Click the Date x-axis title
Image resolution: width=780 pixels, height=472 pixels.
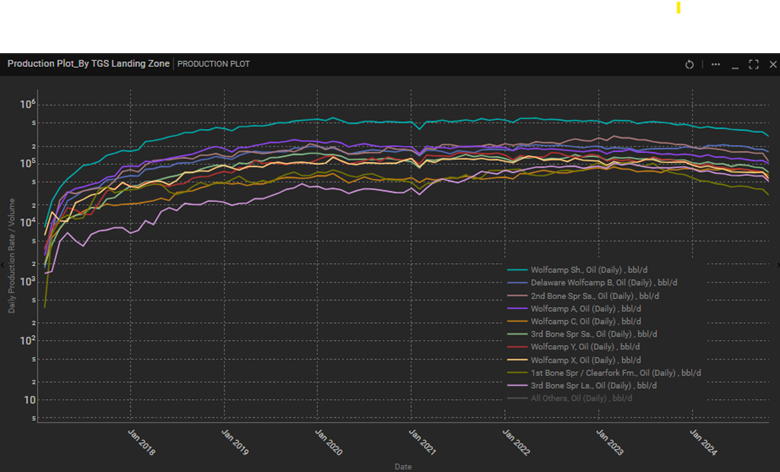tap(402, 465)
